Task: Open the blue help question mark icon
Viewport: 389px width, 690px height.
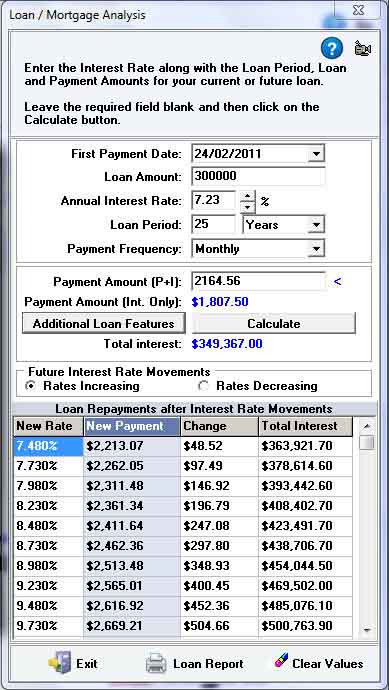Action: pyautogui.click(x=332, y=48)
